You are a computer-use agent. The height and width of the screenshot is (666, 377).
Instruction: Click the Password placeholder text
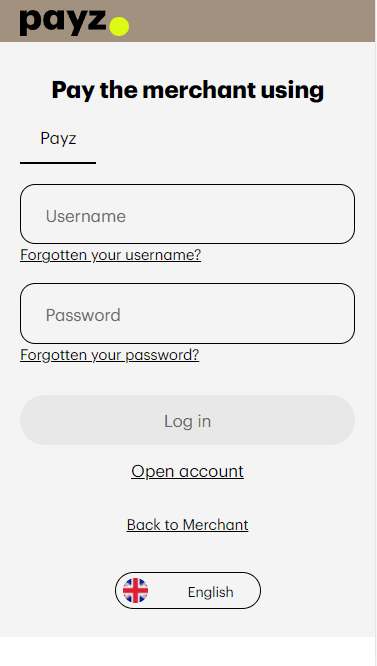[83, 315]
